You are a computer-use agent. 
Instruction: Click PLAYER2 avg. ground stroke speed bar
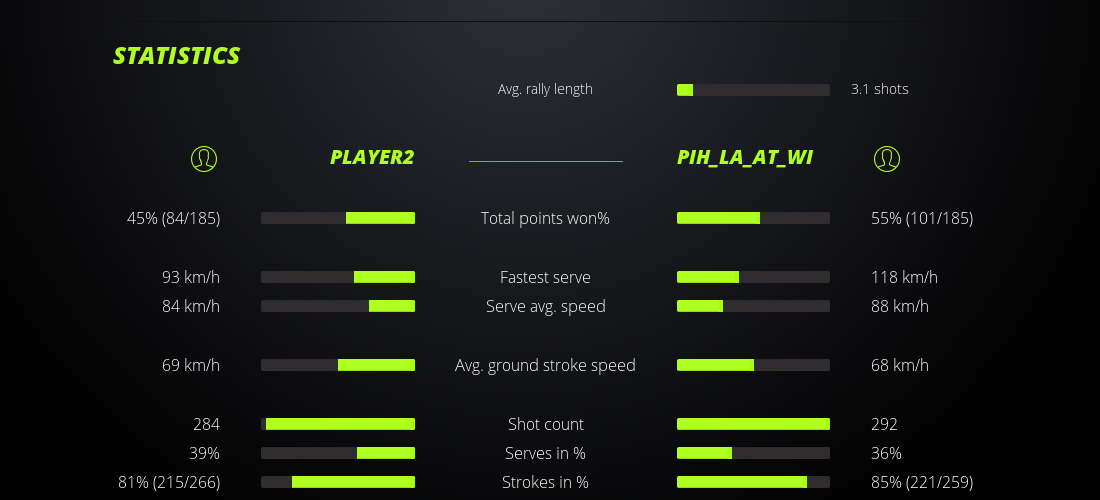tap(338, 365)
